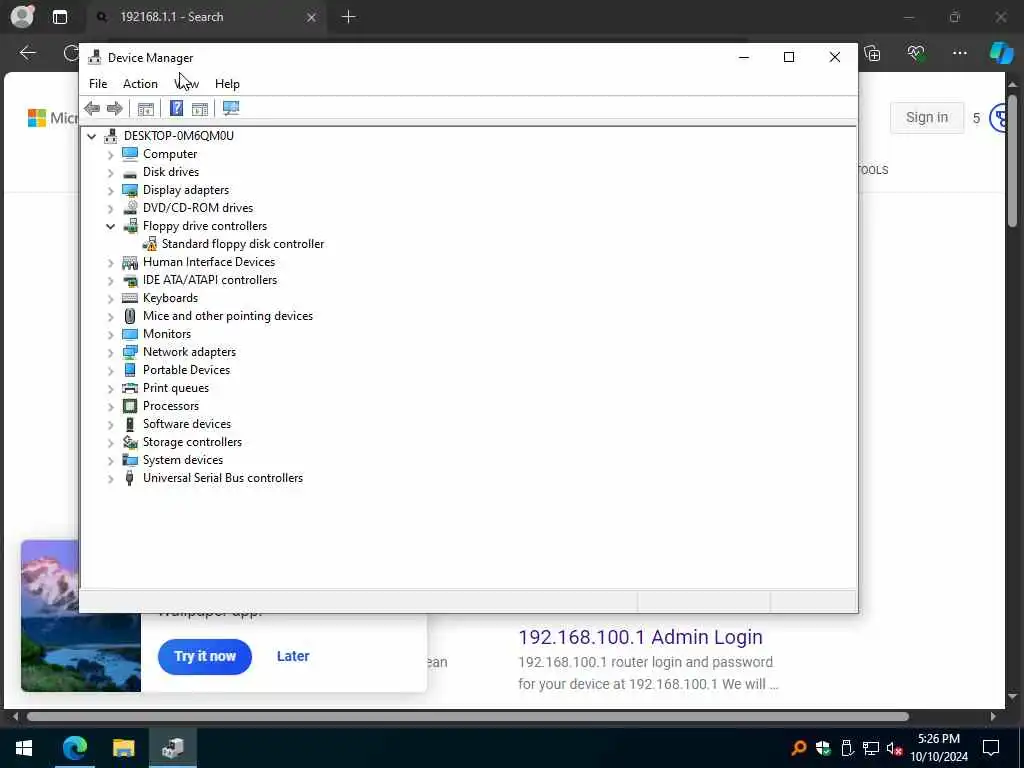Viewport: 1024px width, 768px height.
Task: Open the Action menu
Action: point(140,84)
